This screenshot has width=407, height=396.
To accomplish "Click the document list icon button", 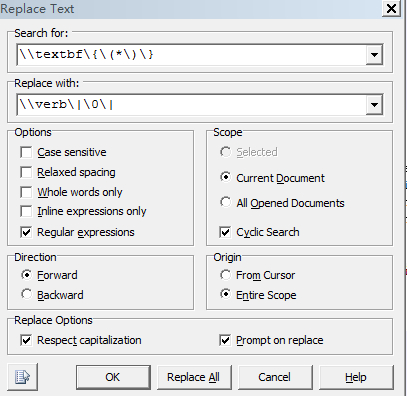I will tap(22, 377).
